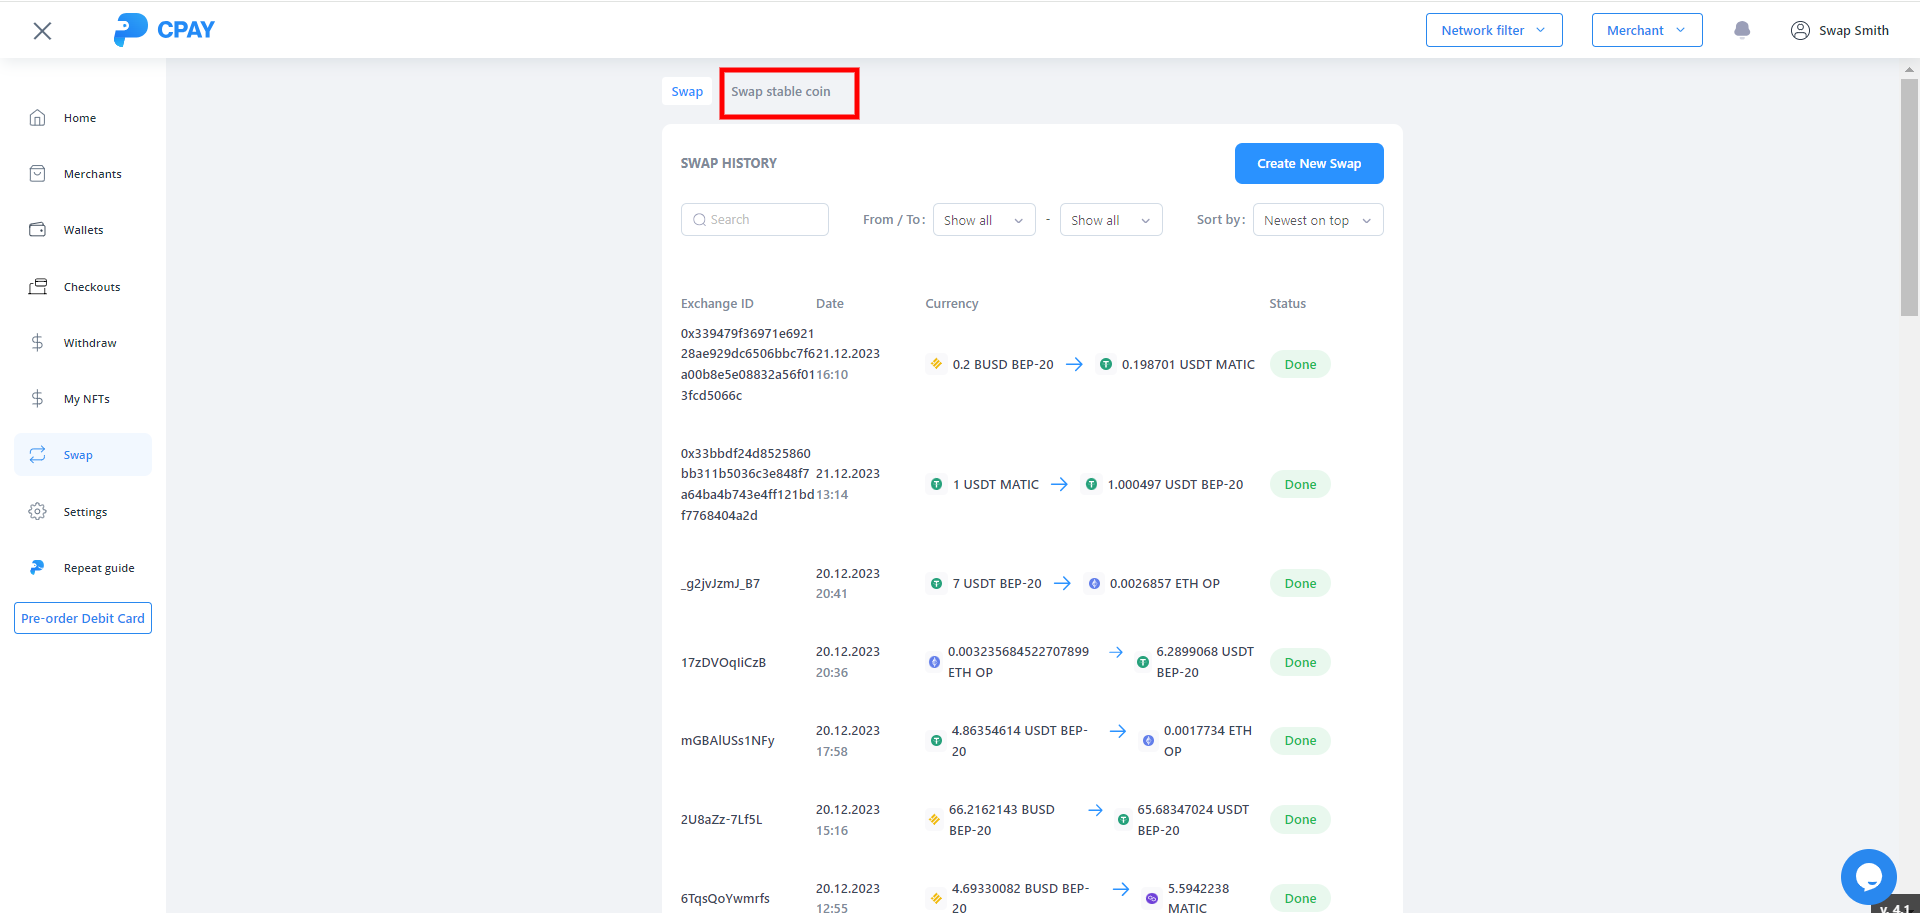This screenshot has width=1920, height=913.
Task: Open the Merchants sidebar icon
Action: (38, 174)
